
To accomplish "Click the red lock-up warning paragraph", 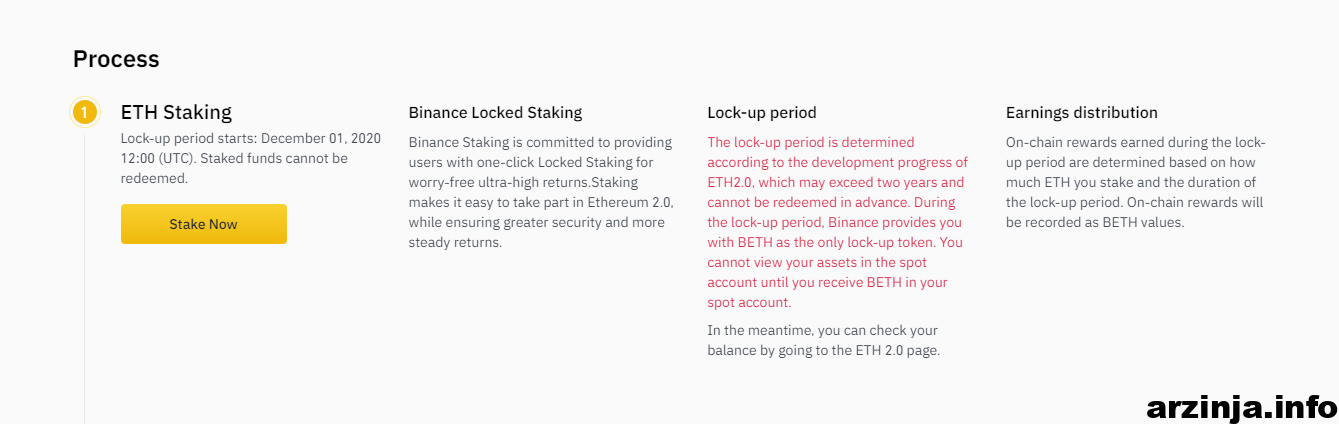I will pyautogui.click(x=838, y=222).
